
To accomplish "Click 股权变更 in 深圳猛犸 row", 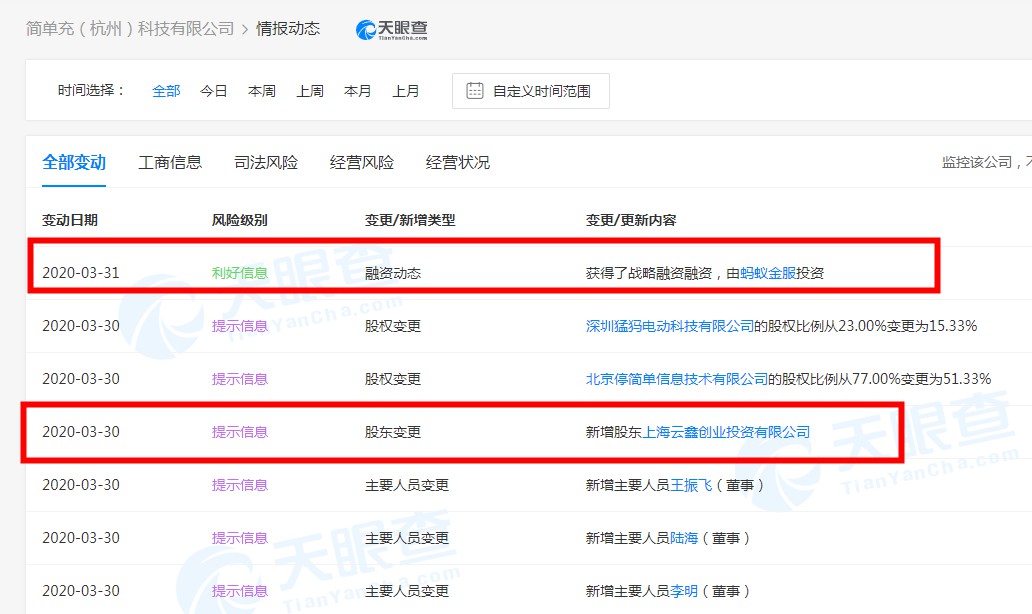I will point(393,326).
